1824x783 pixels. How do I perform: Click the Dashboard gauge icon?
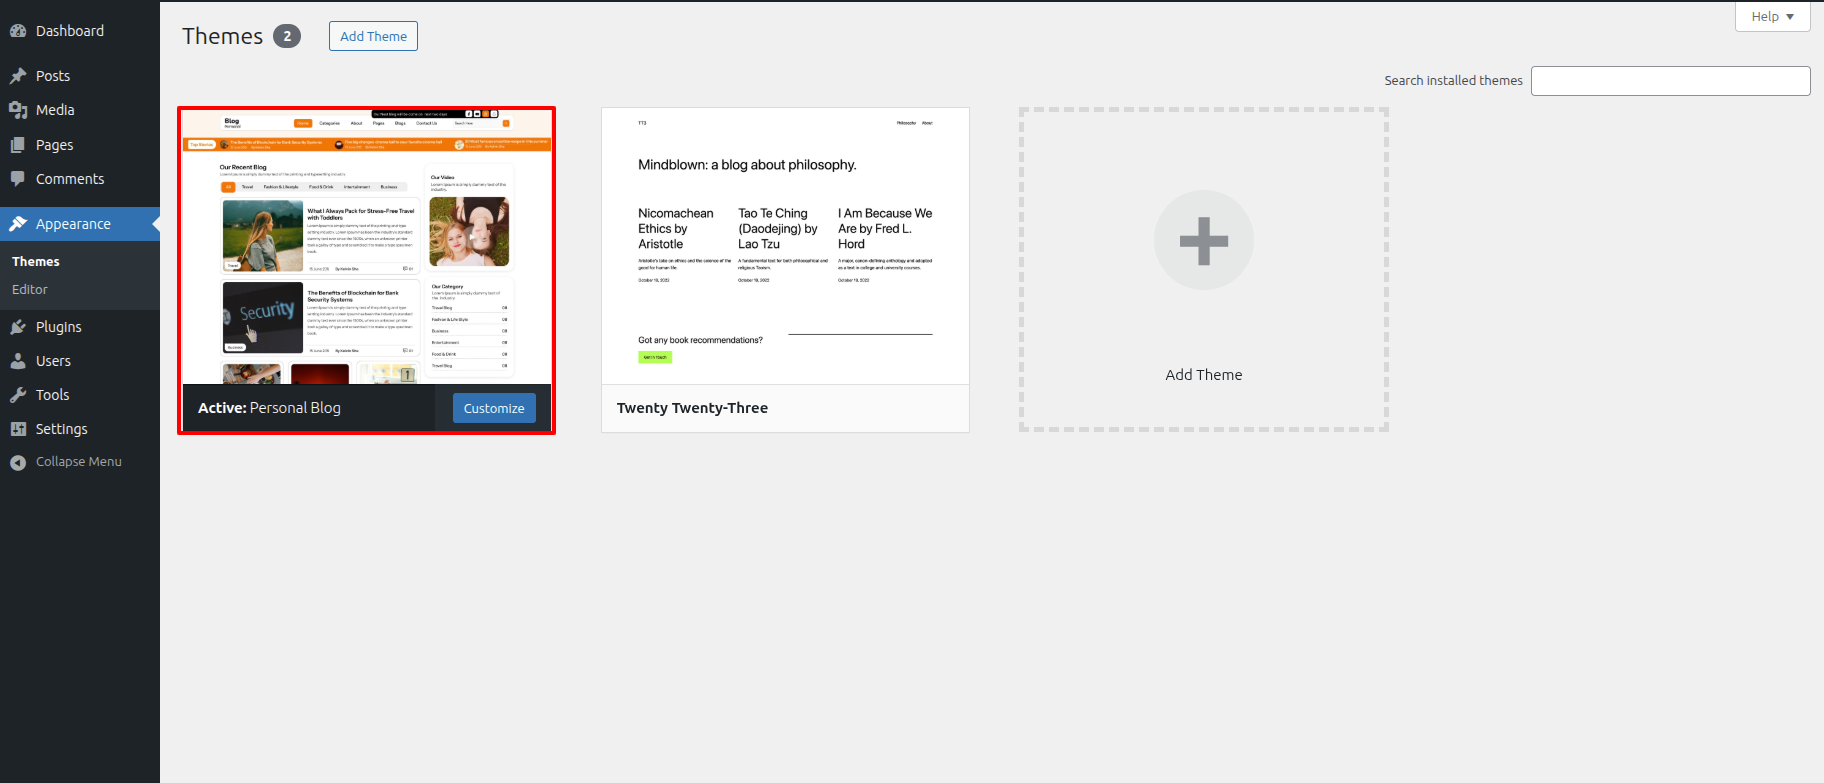click(x=18, y=31)
